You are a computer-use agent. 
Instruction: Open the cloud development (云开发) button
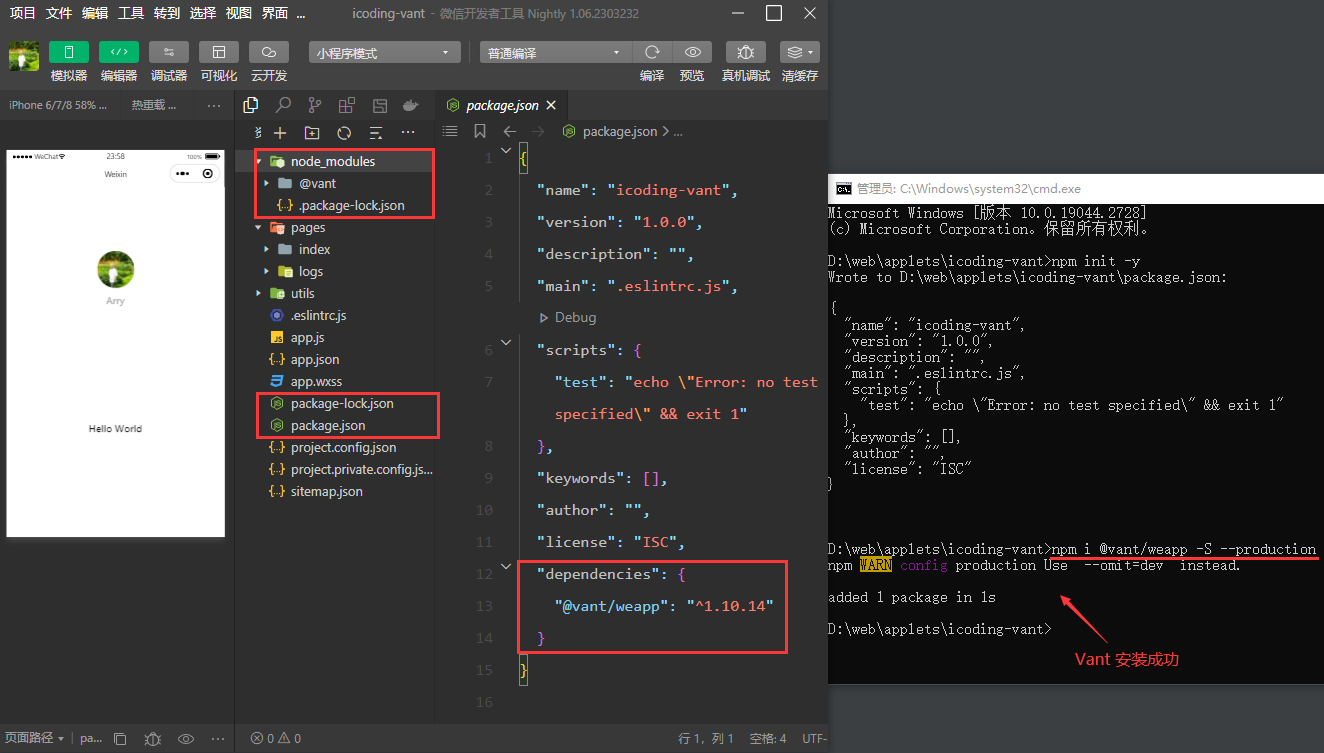[x=269, y=52]
